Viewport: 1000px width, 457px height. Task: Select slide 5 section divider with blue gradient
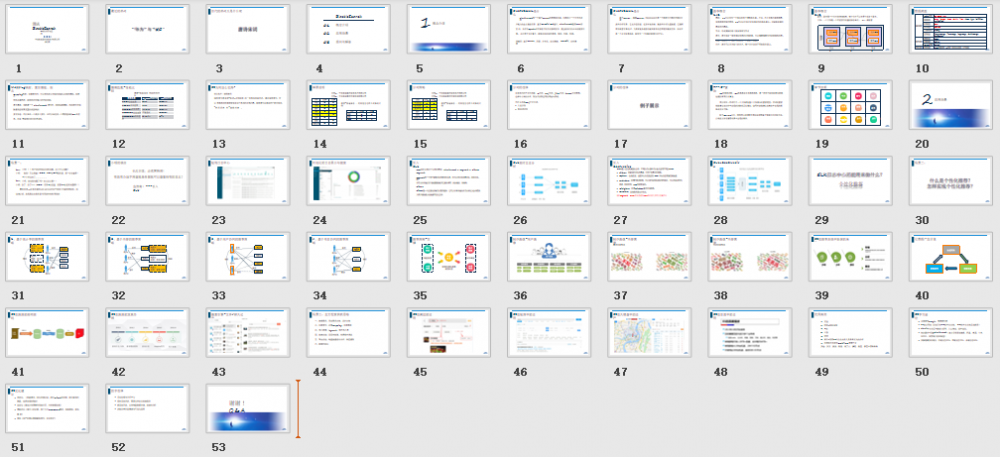(449, 29)
